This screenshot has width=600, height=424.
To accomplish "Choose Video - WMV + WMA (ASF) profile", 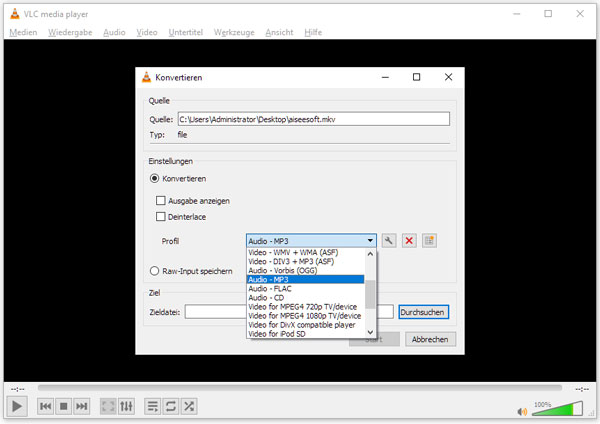I will 305,253.
